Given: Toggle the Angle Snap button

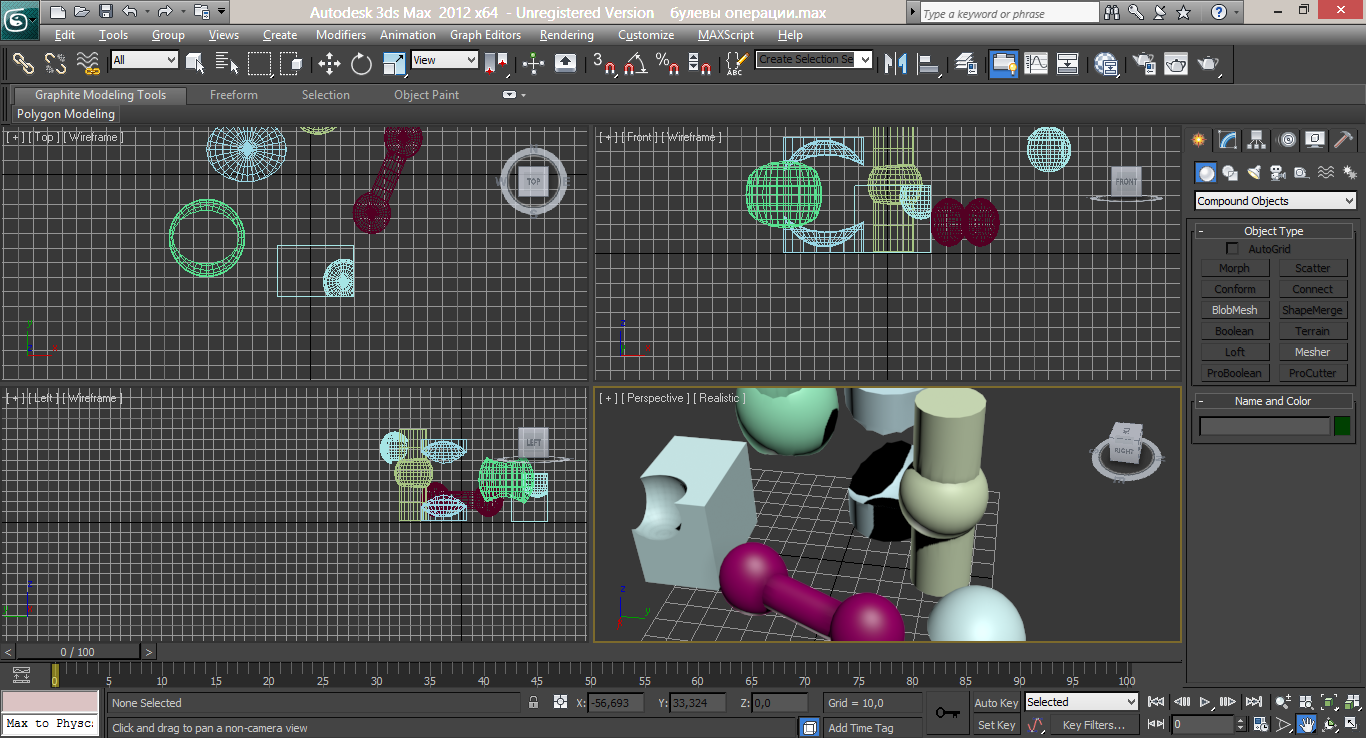Looking at the screenshot, I should [x=634, y=64].
